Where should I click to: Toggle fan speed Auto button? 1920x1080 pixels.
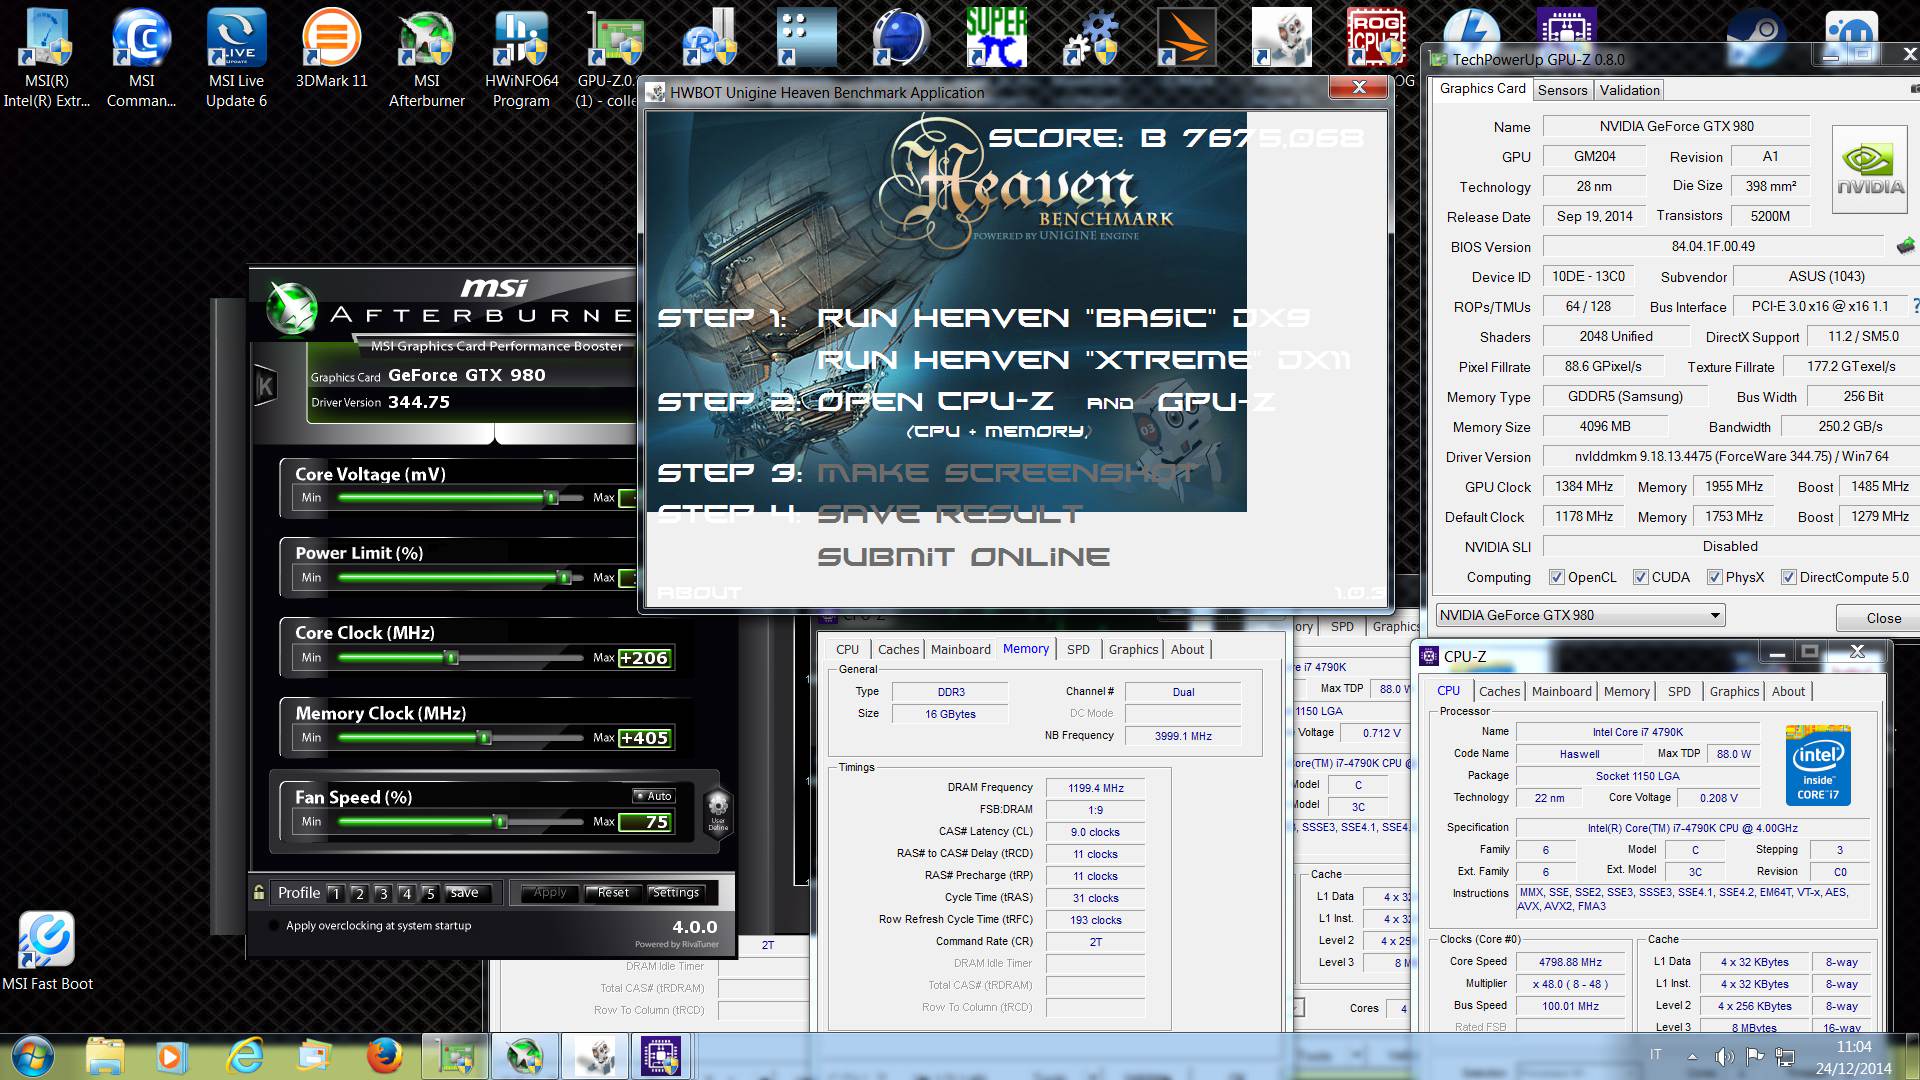655,796
